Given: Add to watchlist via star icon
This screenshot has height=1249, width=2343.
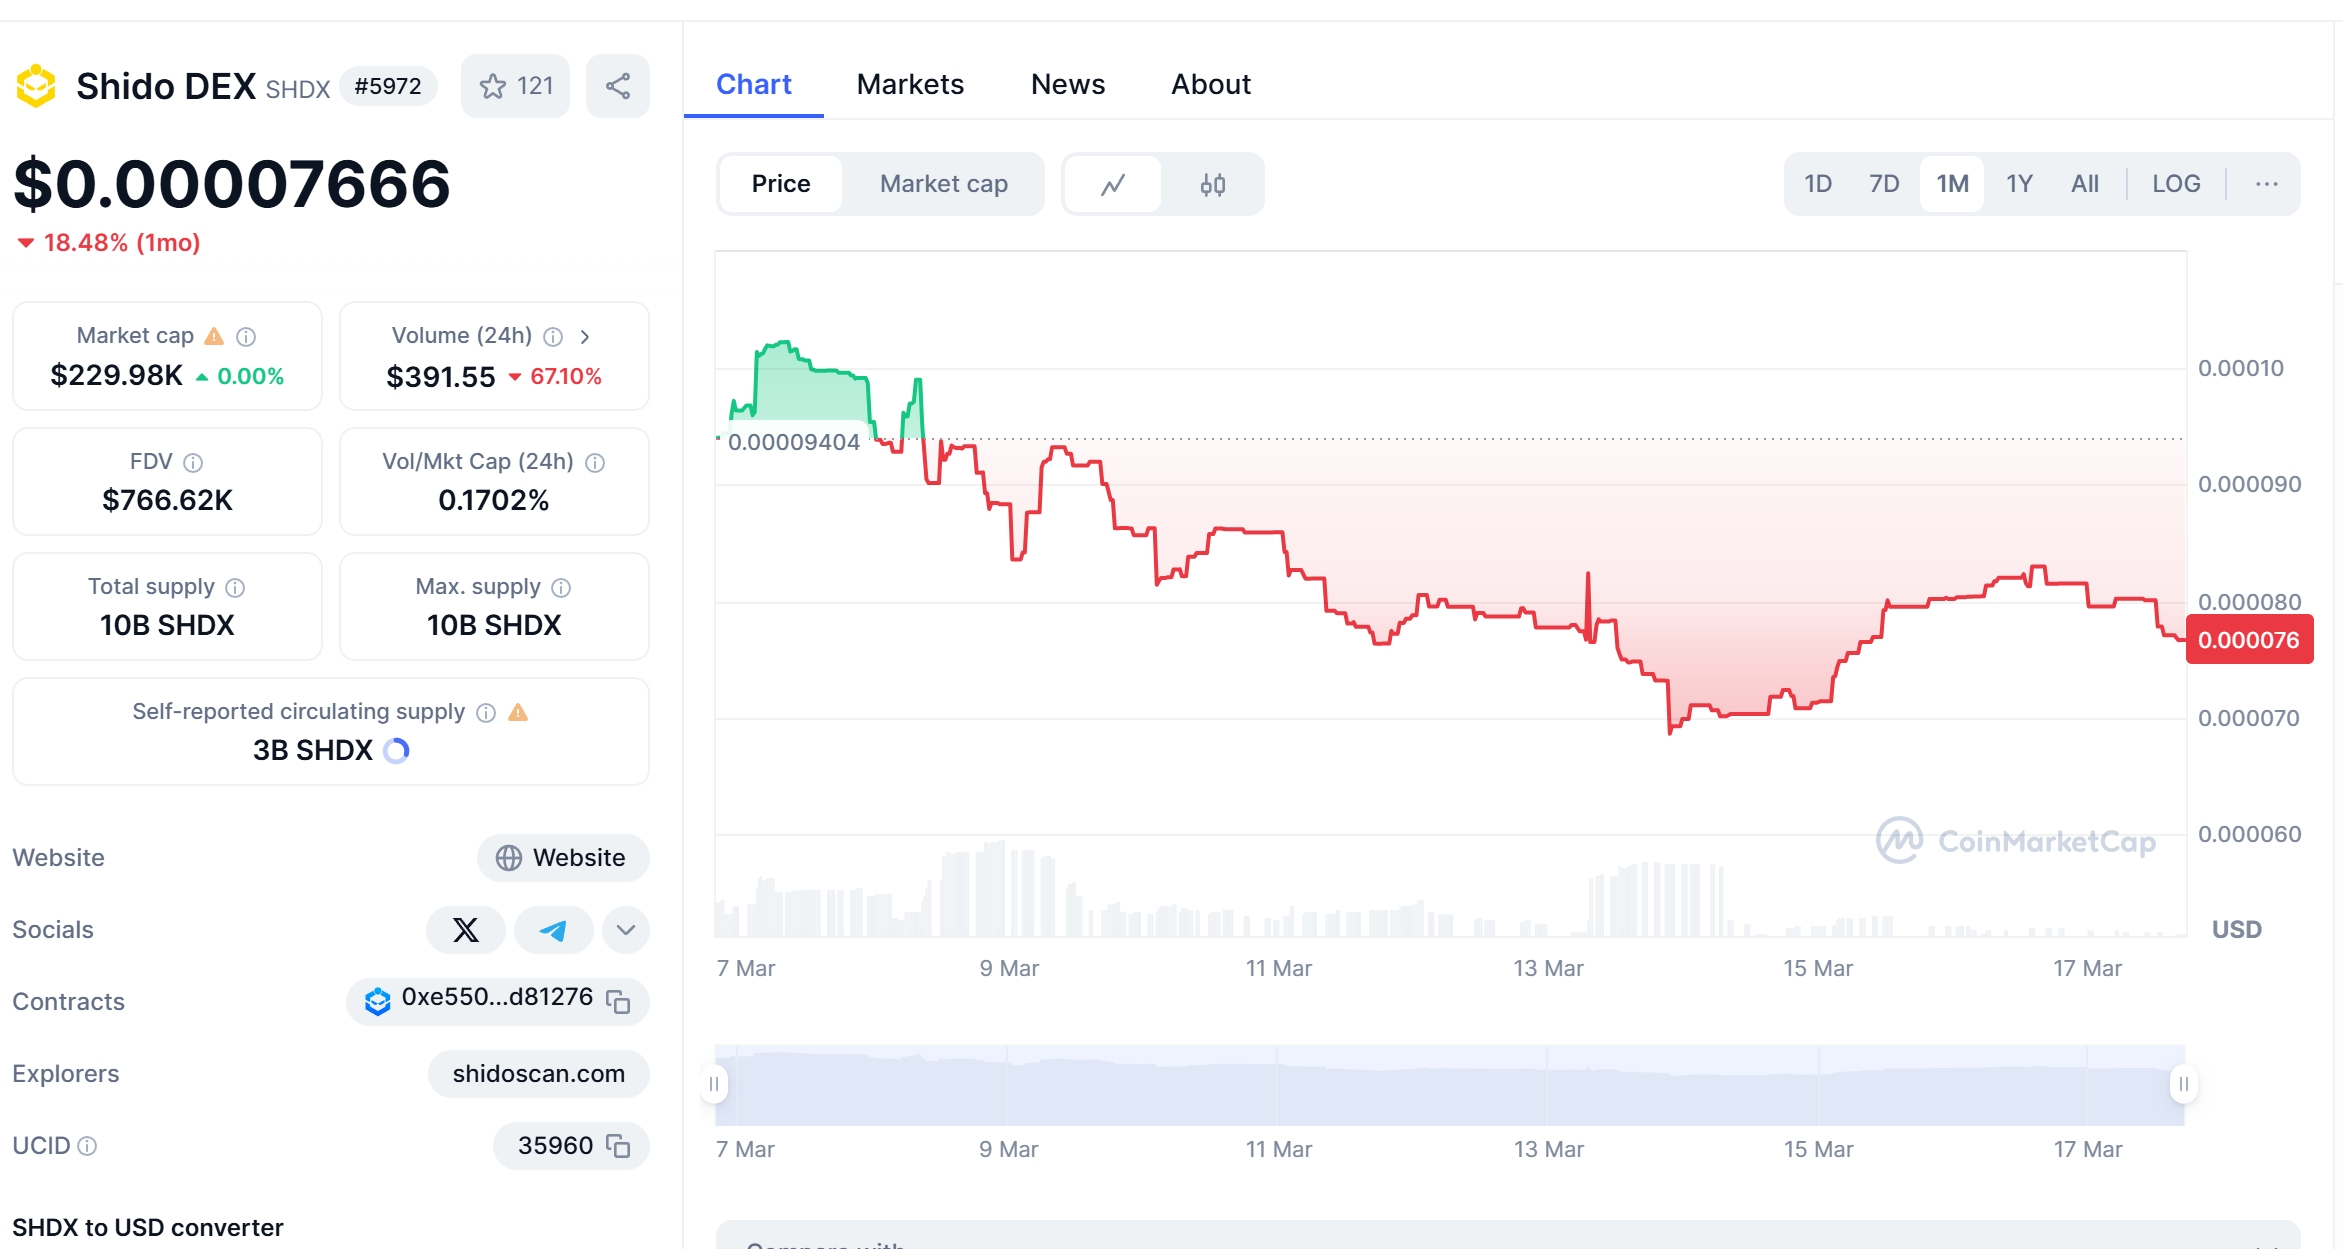Looking at the screenshot, I should 492,86.
